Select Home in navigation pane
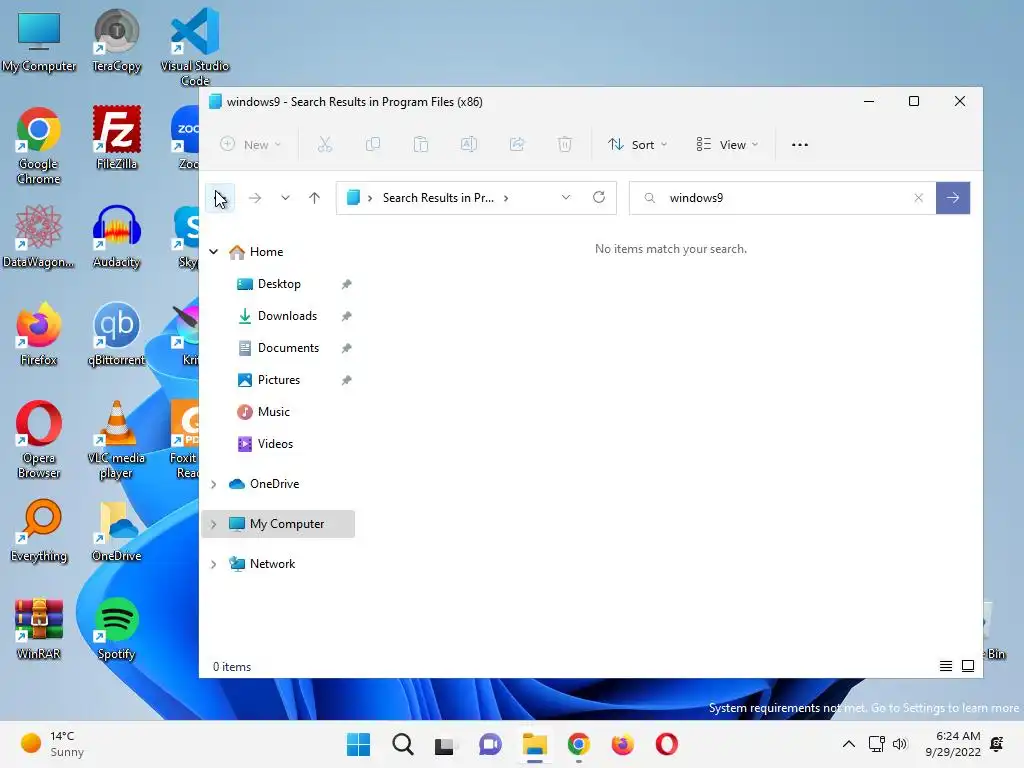Screen dimensions: 1024x768 point(266,251)
